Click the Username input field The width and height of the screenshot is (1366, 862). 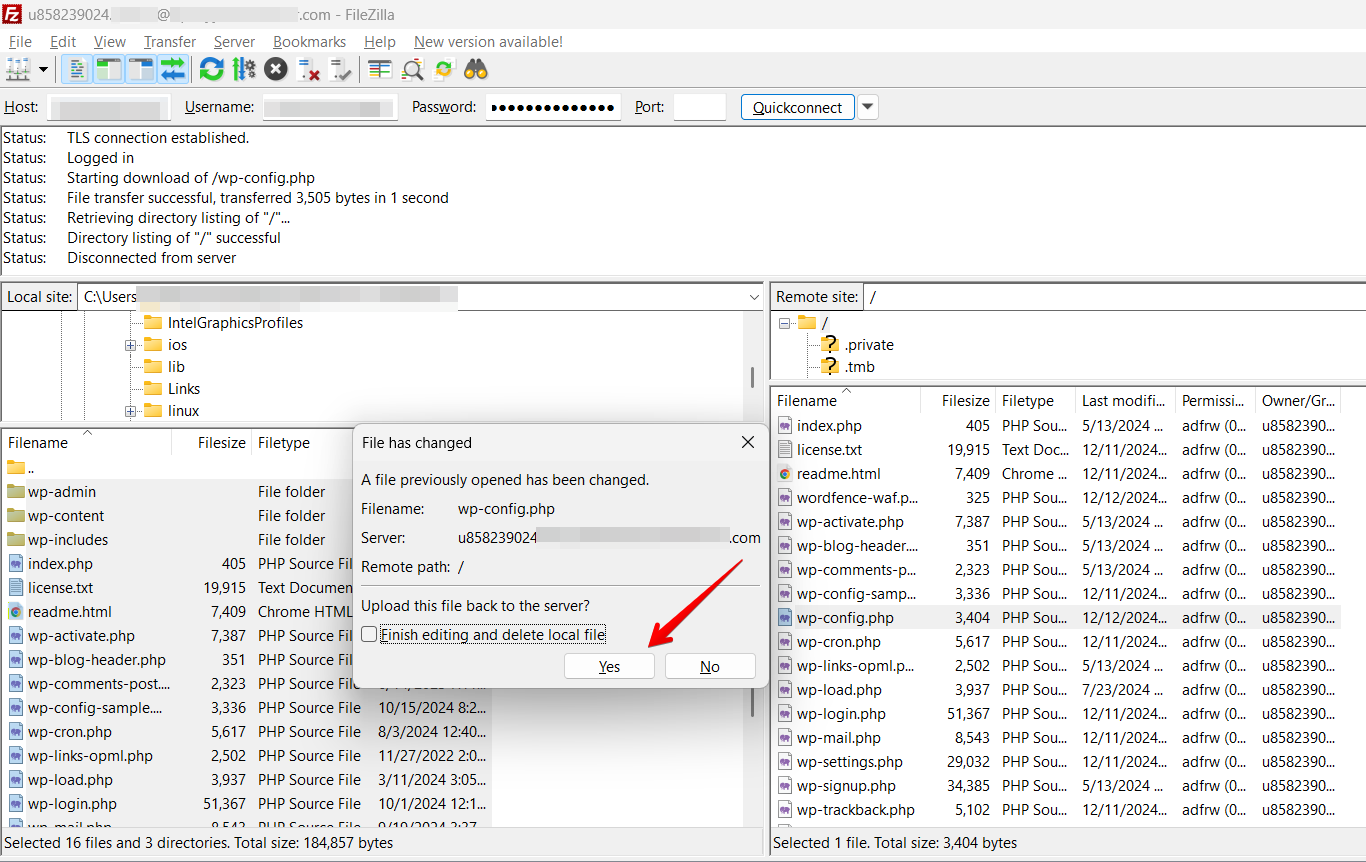click(330, 107)
